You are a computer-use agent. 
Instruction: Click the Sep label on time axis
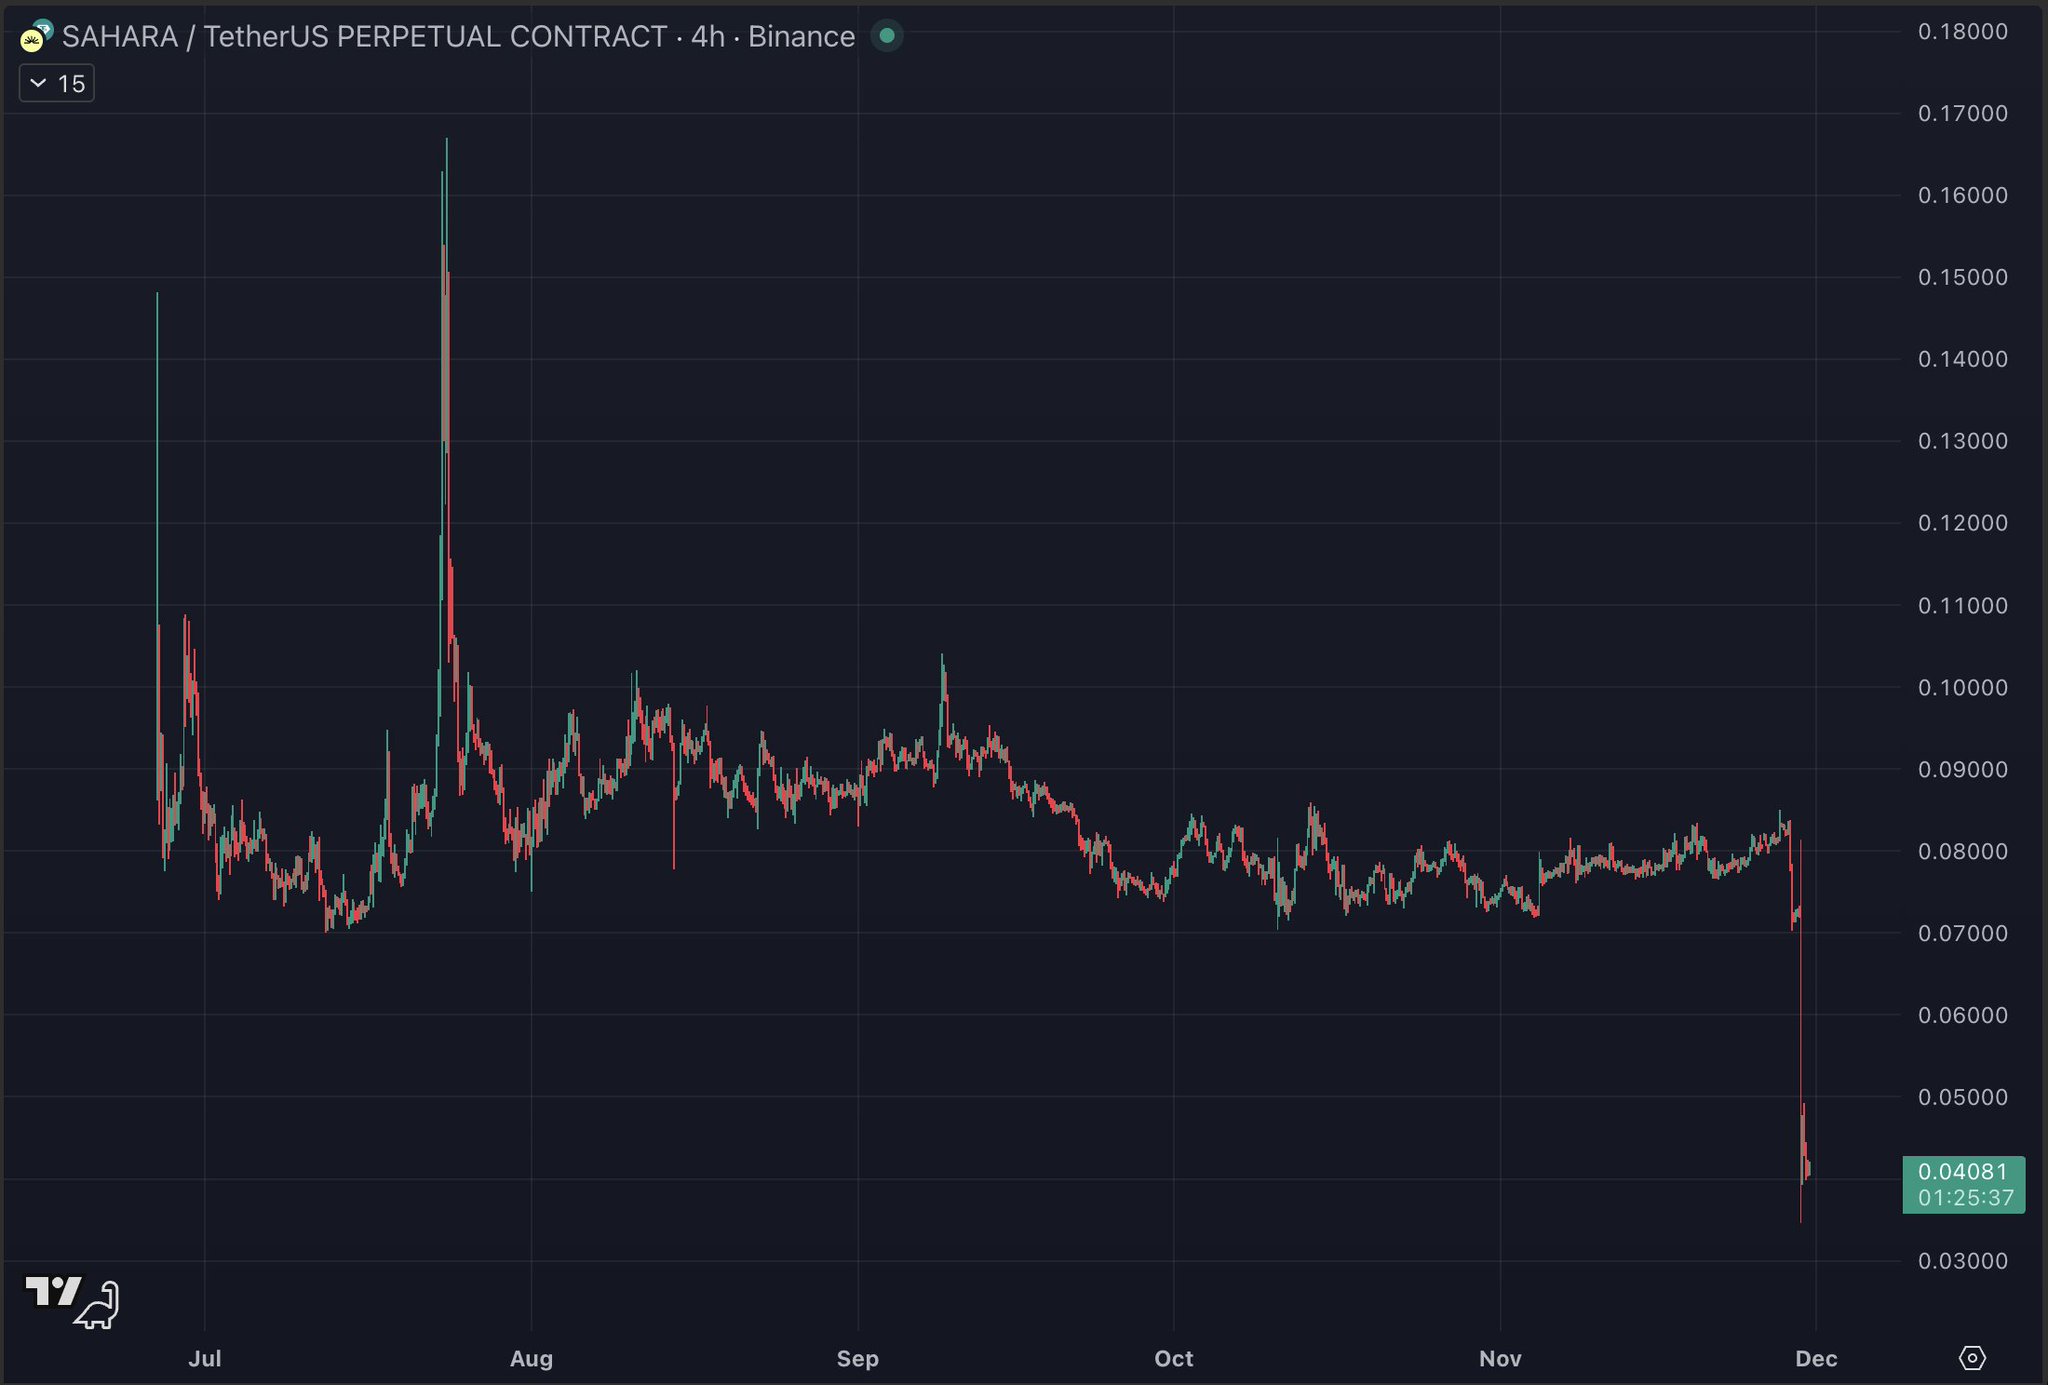[857, 1358]
